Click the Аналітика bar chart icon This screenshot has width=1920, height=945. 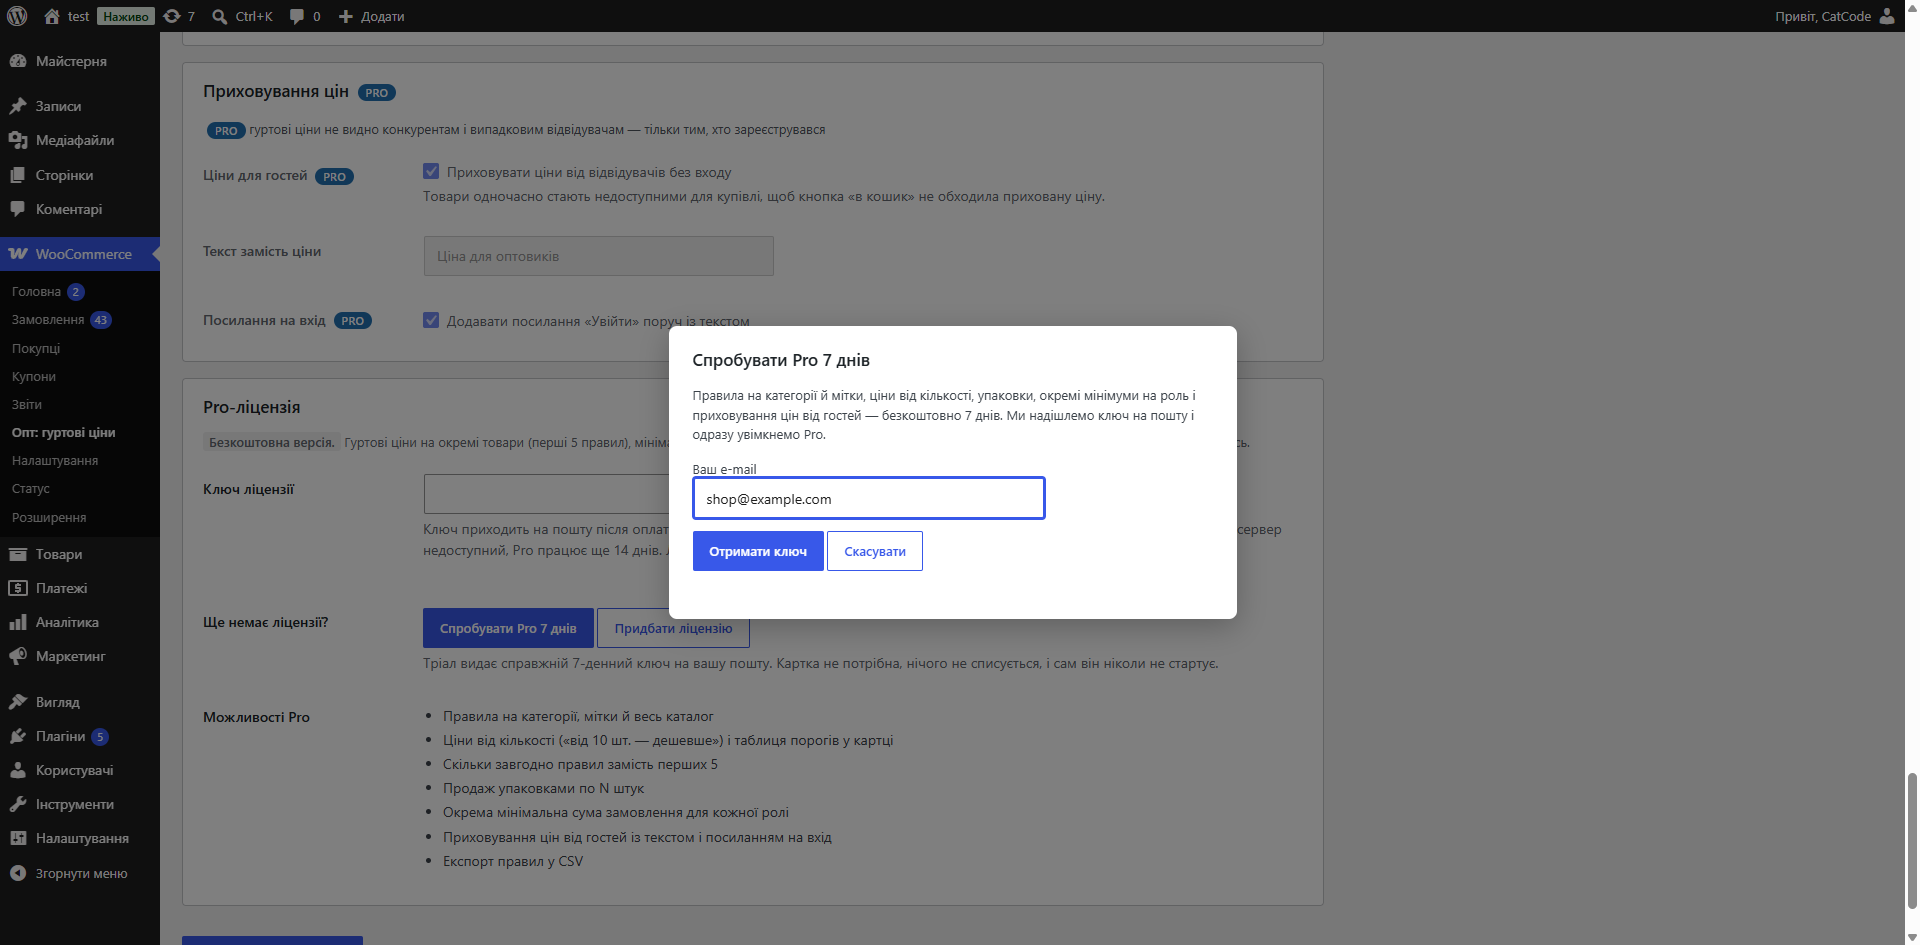[x=18, y=622]
